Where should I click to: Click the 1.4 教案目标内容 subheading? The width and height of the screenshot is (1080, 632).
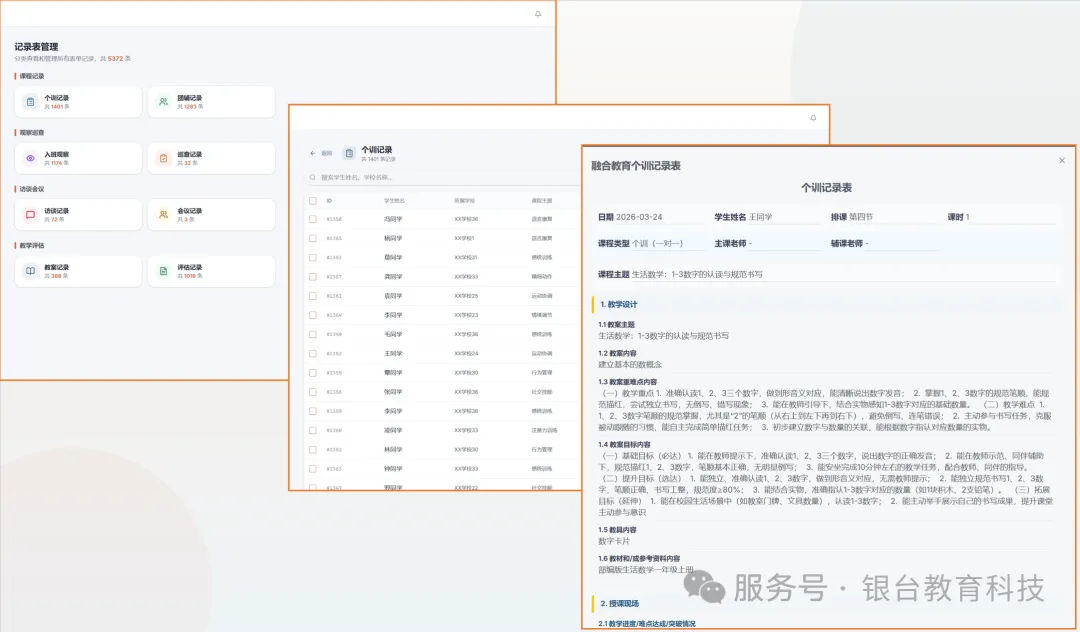624,445
